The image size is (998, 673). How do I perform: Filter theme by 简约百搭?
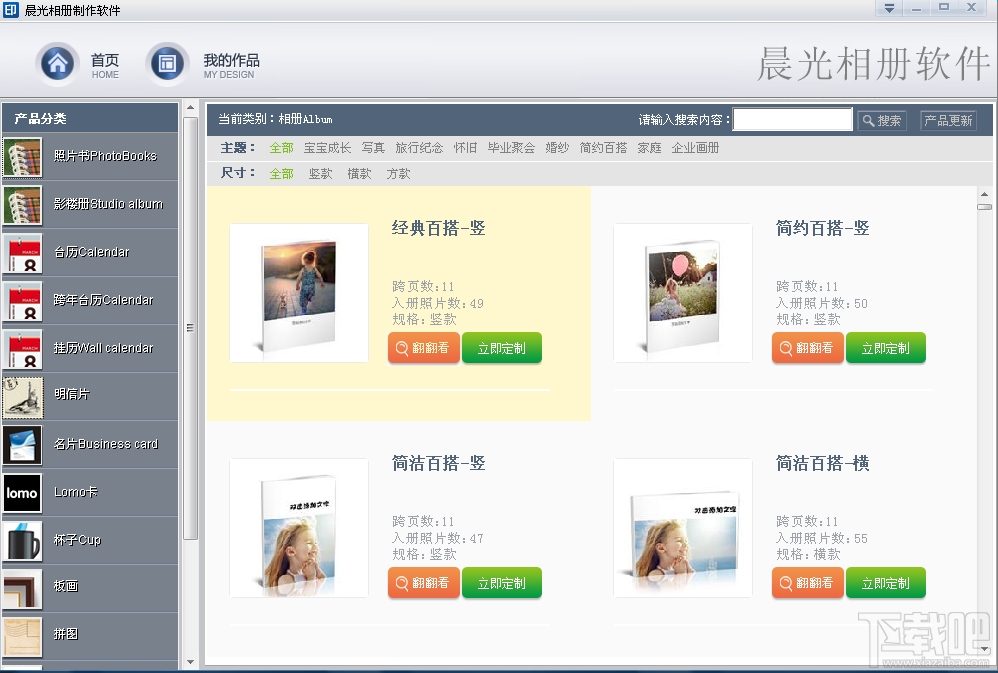coord(603,148)
